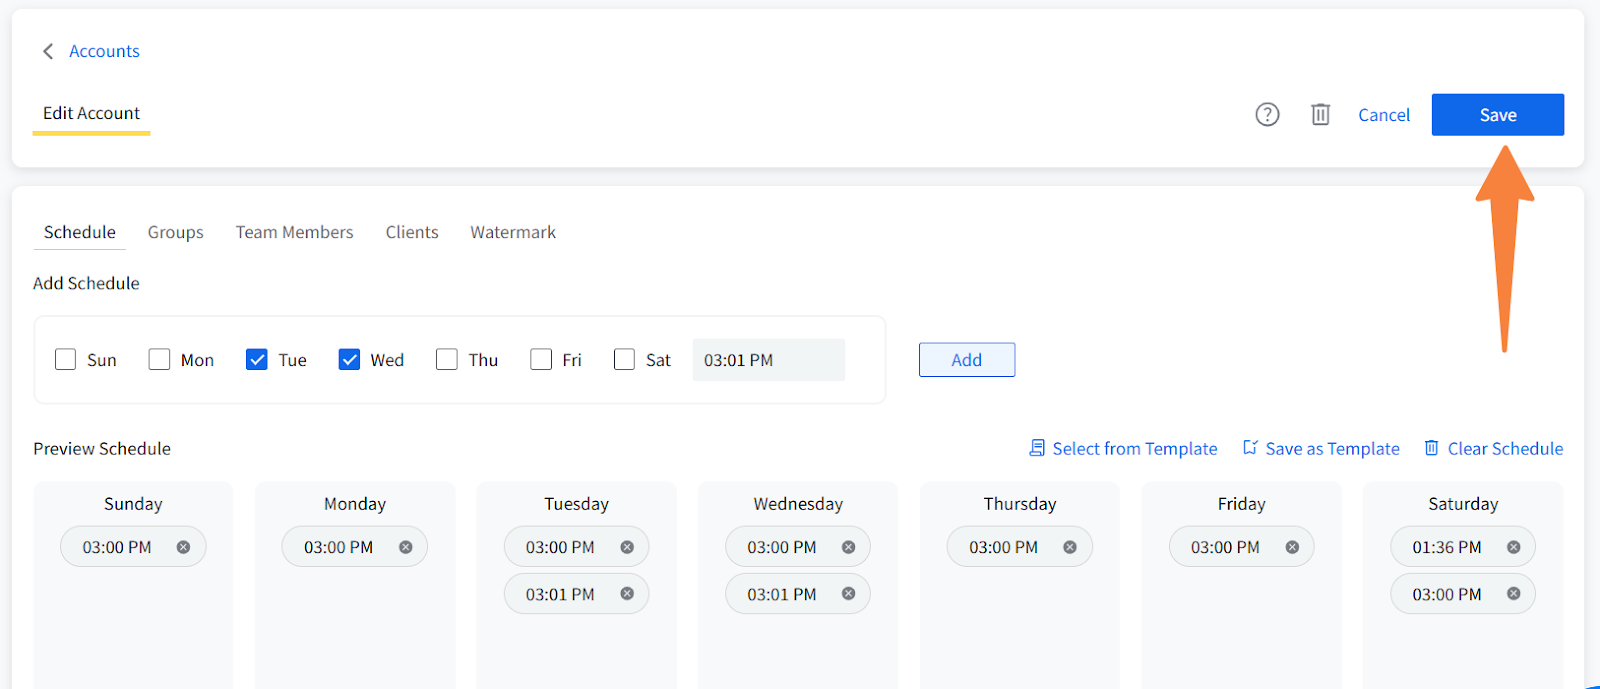Click the help question mark icon
The height and width of the screenshot is (689, 1600).
click(1267, 115)
